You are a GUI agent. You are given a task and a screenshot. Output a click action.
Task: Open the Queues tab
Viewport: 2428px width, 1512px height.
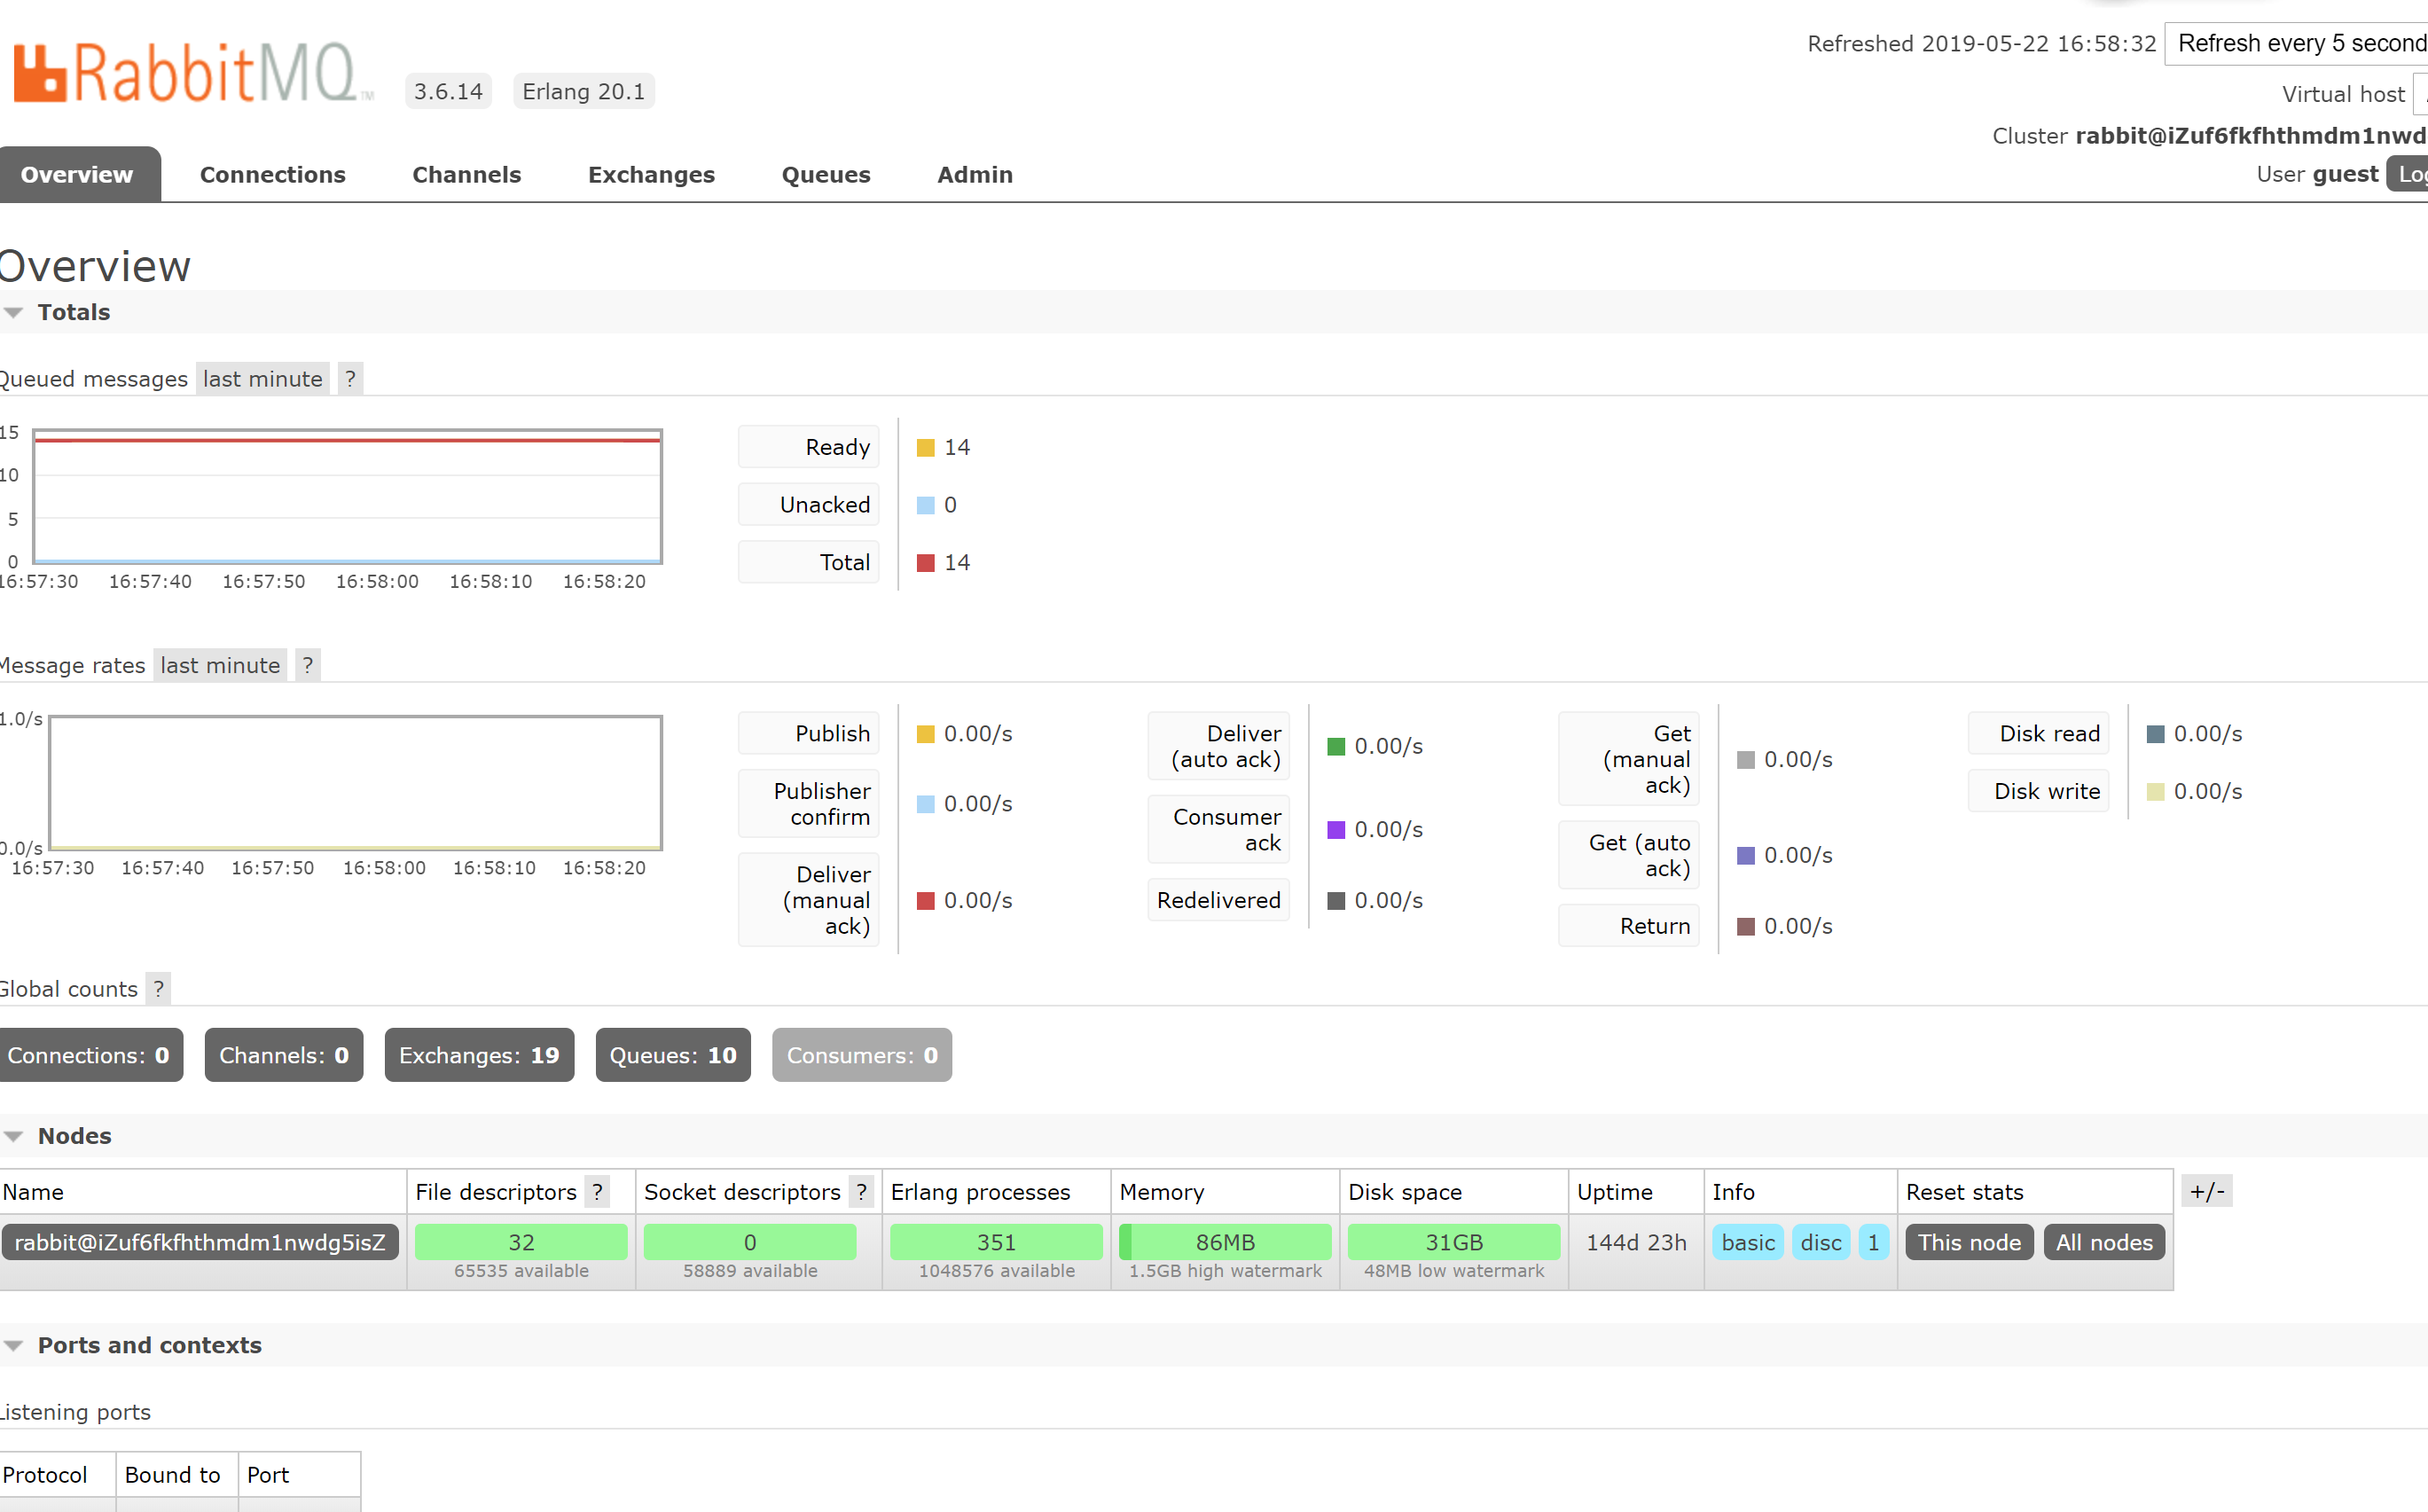(825, 175)
